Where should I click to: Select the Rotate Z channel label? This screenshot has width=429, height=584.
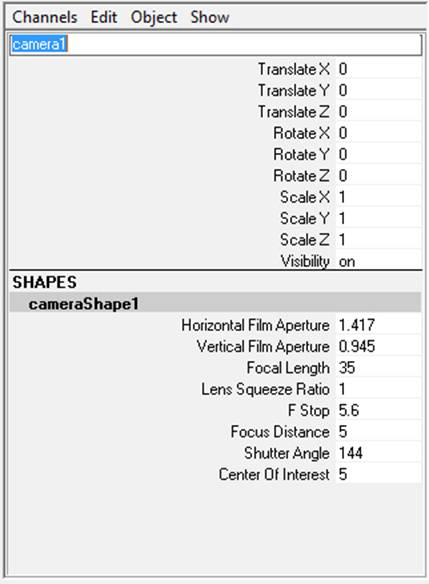pyautogui.click(x=301, y=175)
